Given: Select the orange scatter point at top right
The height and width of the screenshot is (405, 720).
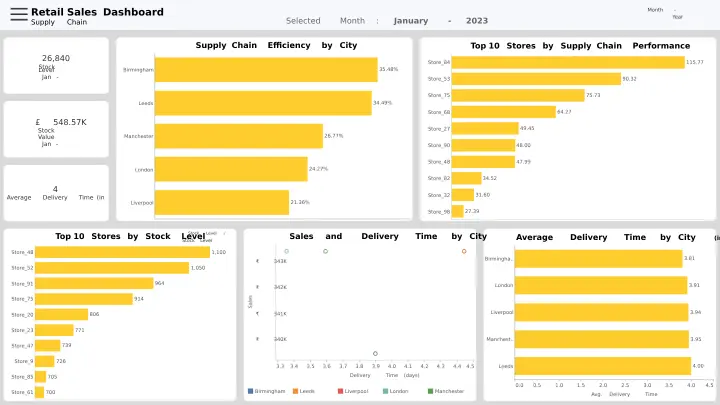Looking at the screenshot, I should [x=464, y=251].
